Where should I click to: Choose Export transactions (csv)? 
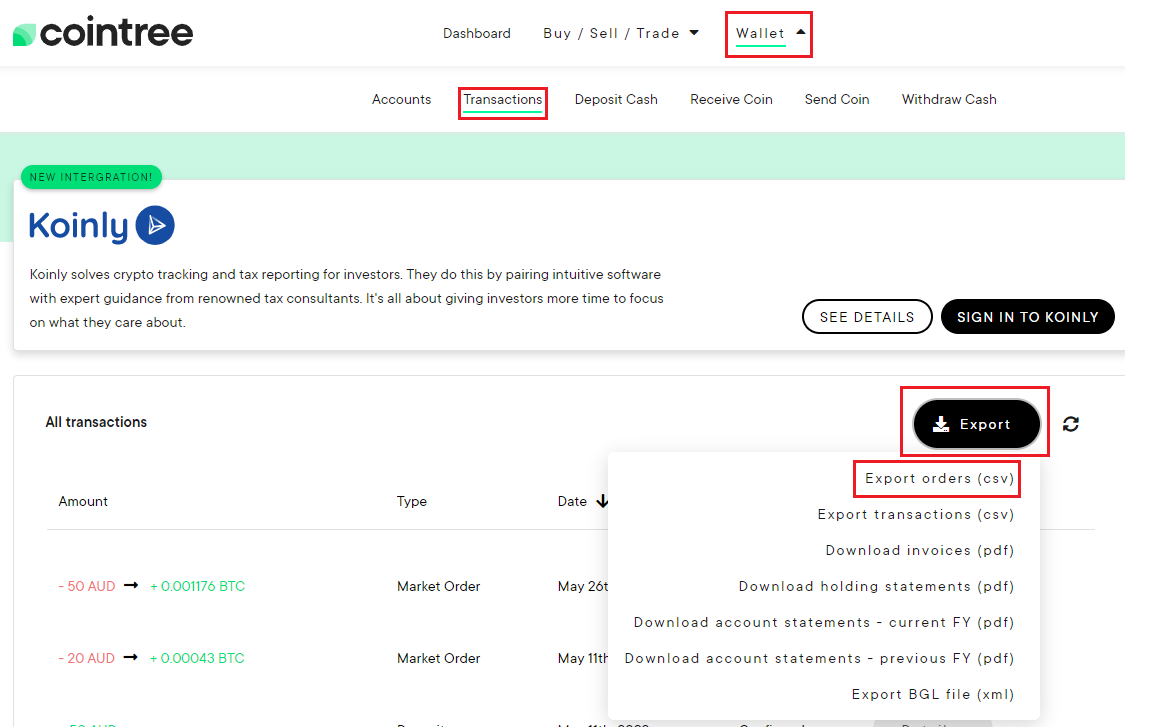[x=915, y=514]
